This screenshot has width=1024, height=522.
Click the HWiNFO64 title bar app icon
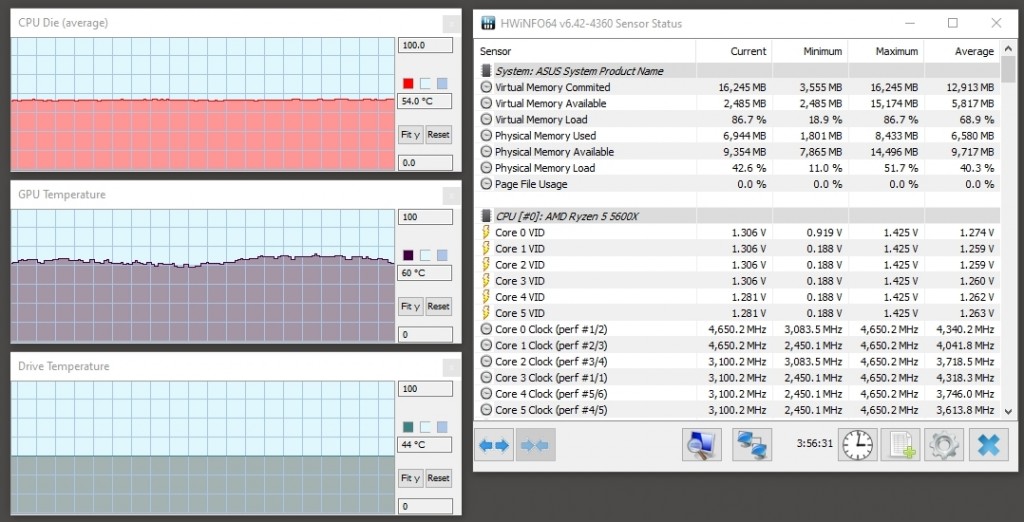pyautogui.click(x=488, y=24)
